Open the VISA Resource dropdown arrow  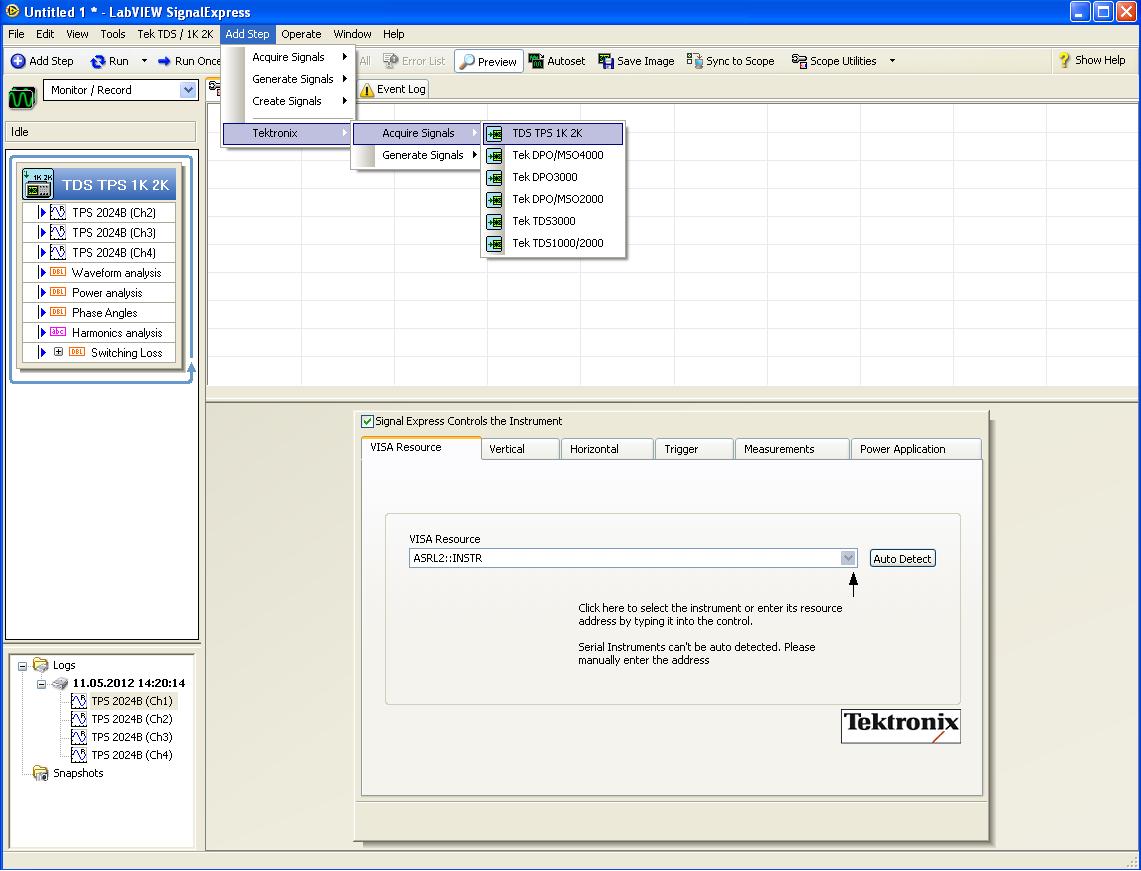848,558
